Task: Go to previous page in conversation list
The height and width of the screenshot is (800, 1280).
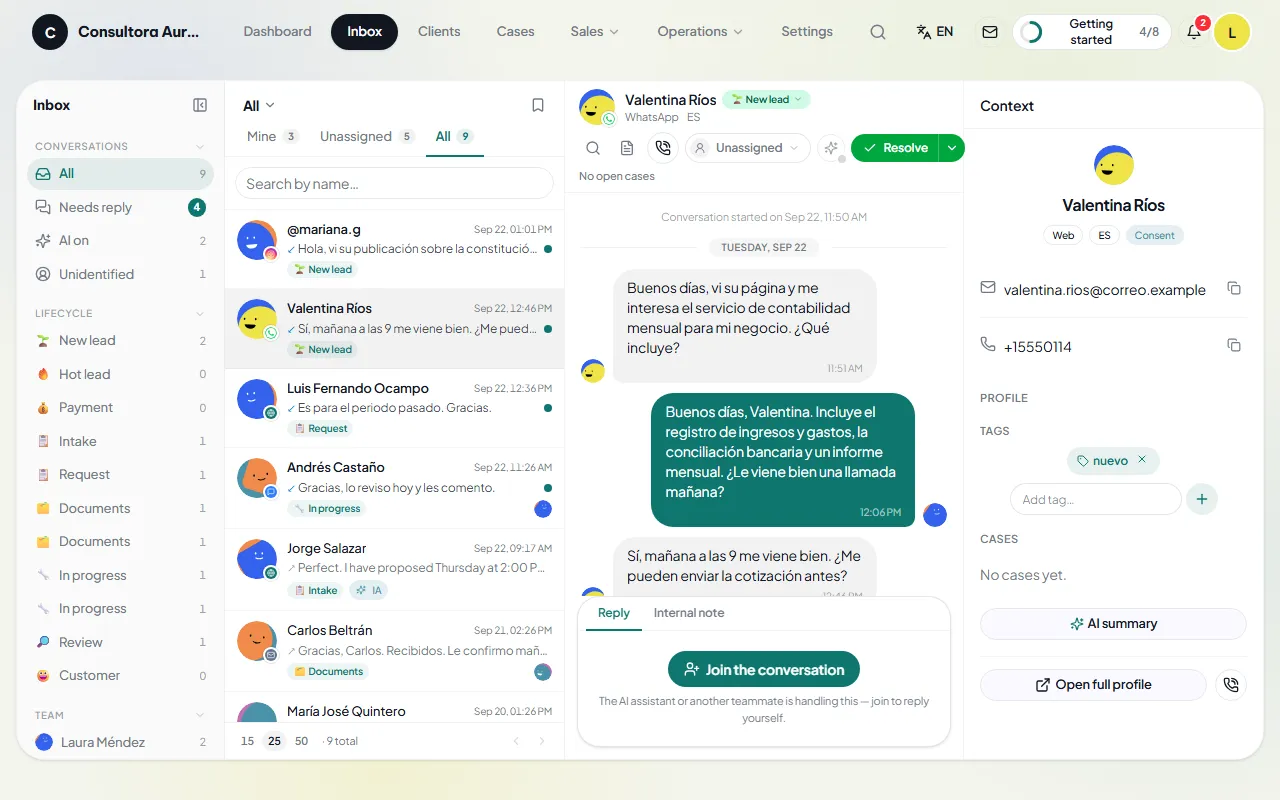Action: coord(516,741)
